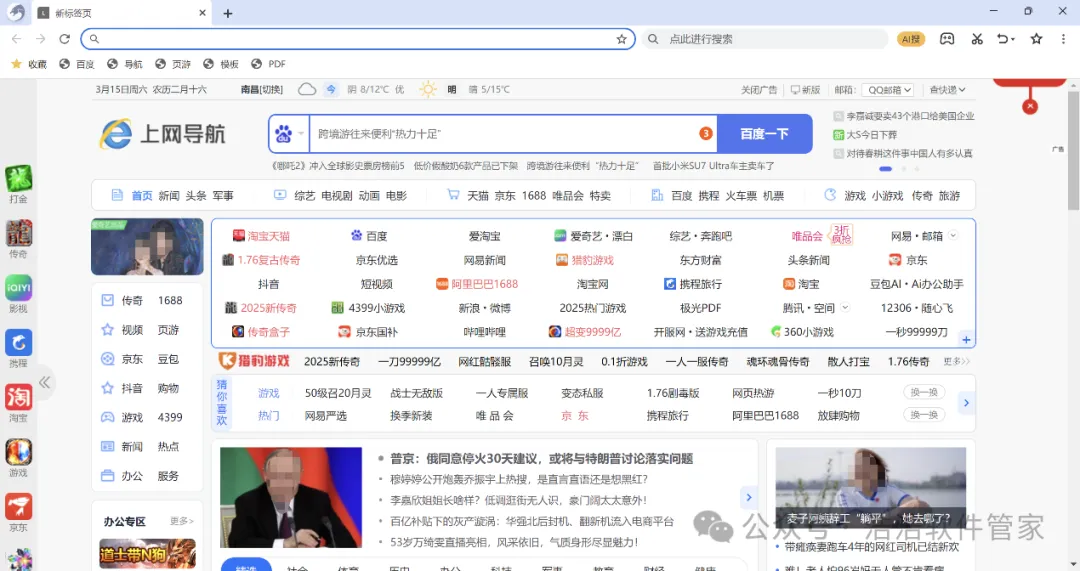Open the 淘宝 sidebar icon
Viewport: 1080px width, 571px height.
pos(19,403)
